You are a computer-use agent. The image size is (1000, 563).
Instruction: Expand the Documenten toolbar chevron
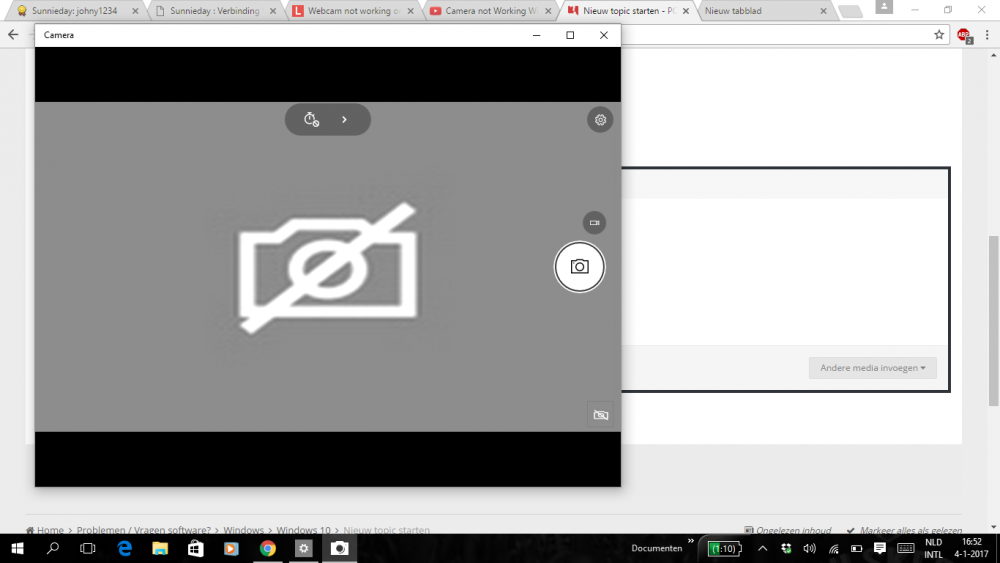tap(691, 541)
